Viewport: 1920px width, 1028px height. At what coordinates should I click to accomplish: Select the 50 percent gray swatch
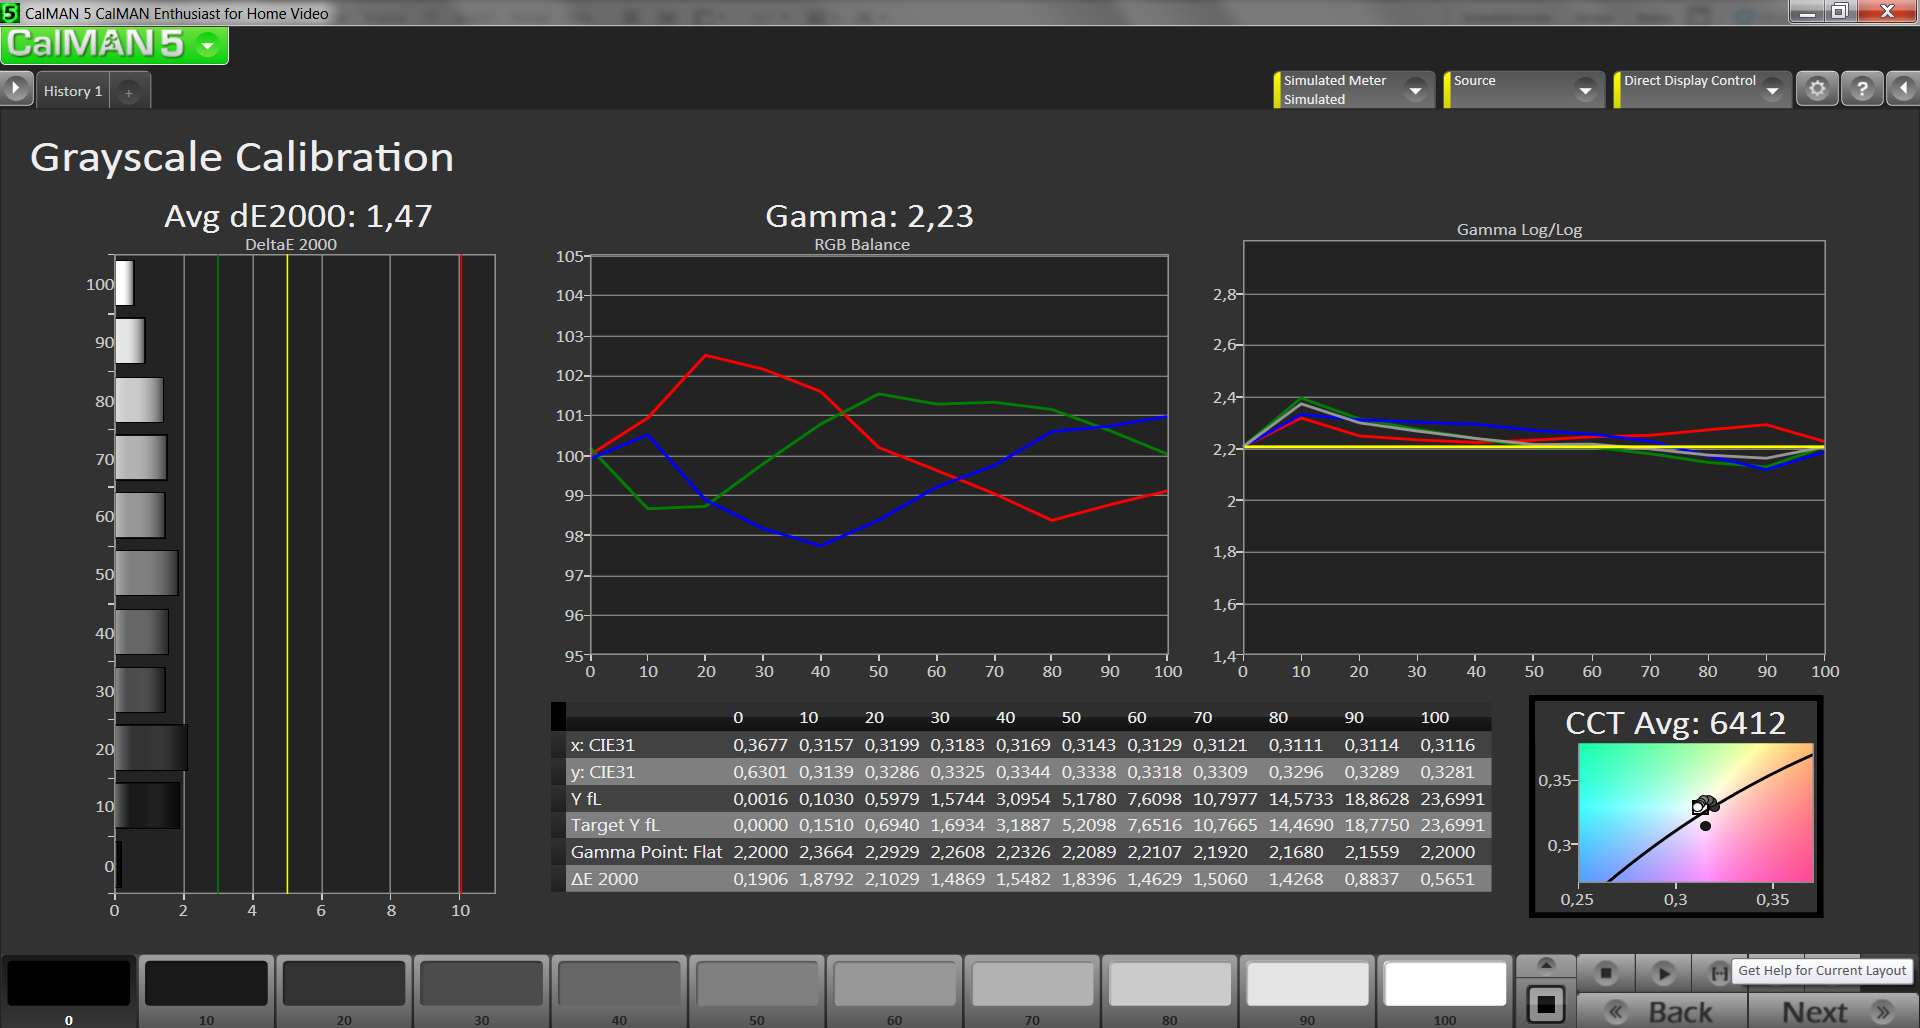757,984
